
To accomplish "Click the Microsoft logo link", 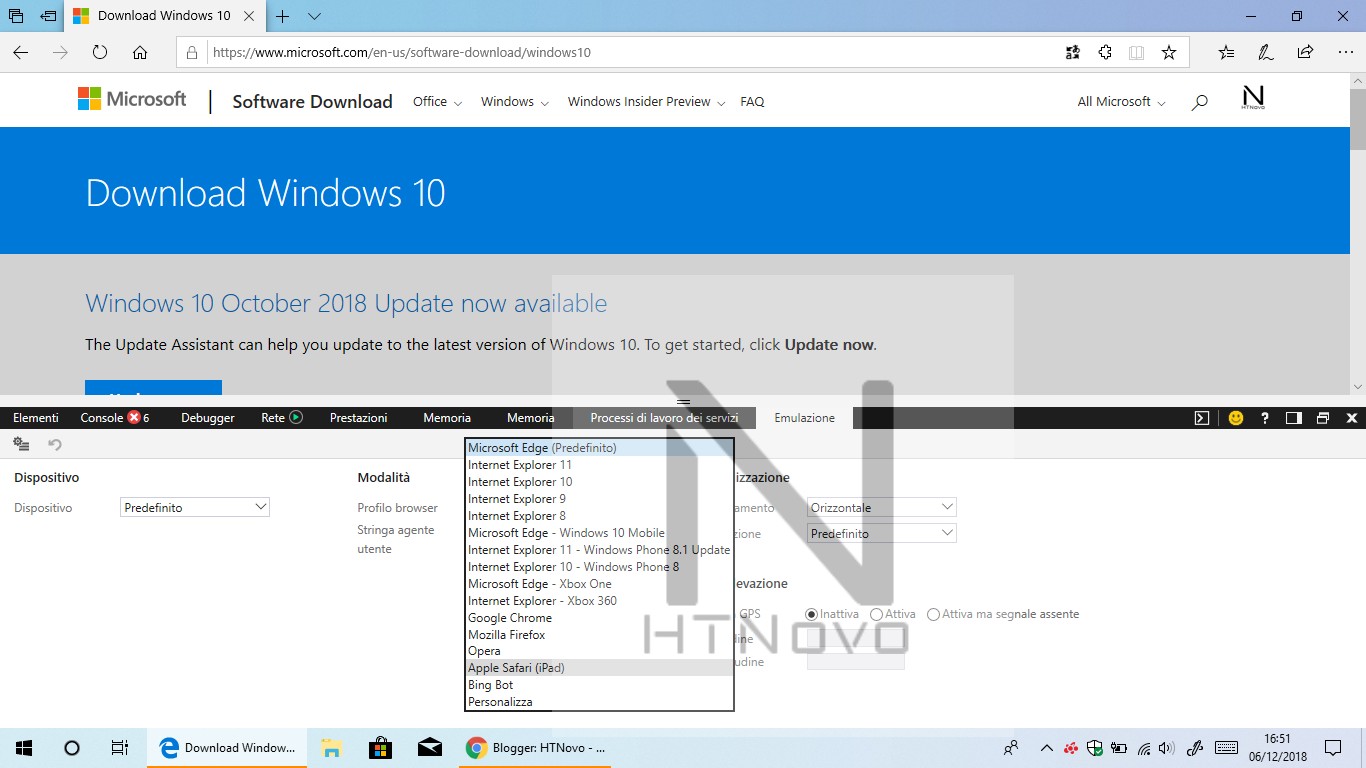I will 132,99.
